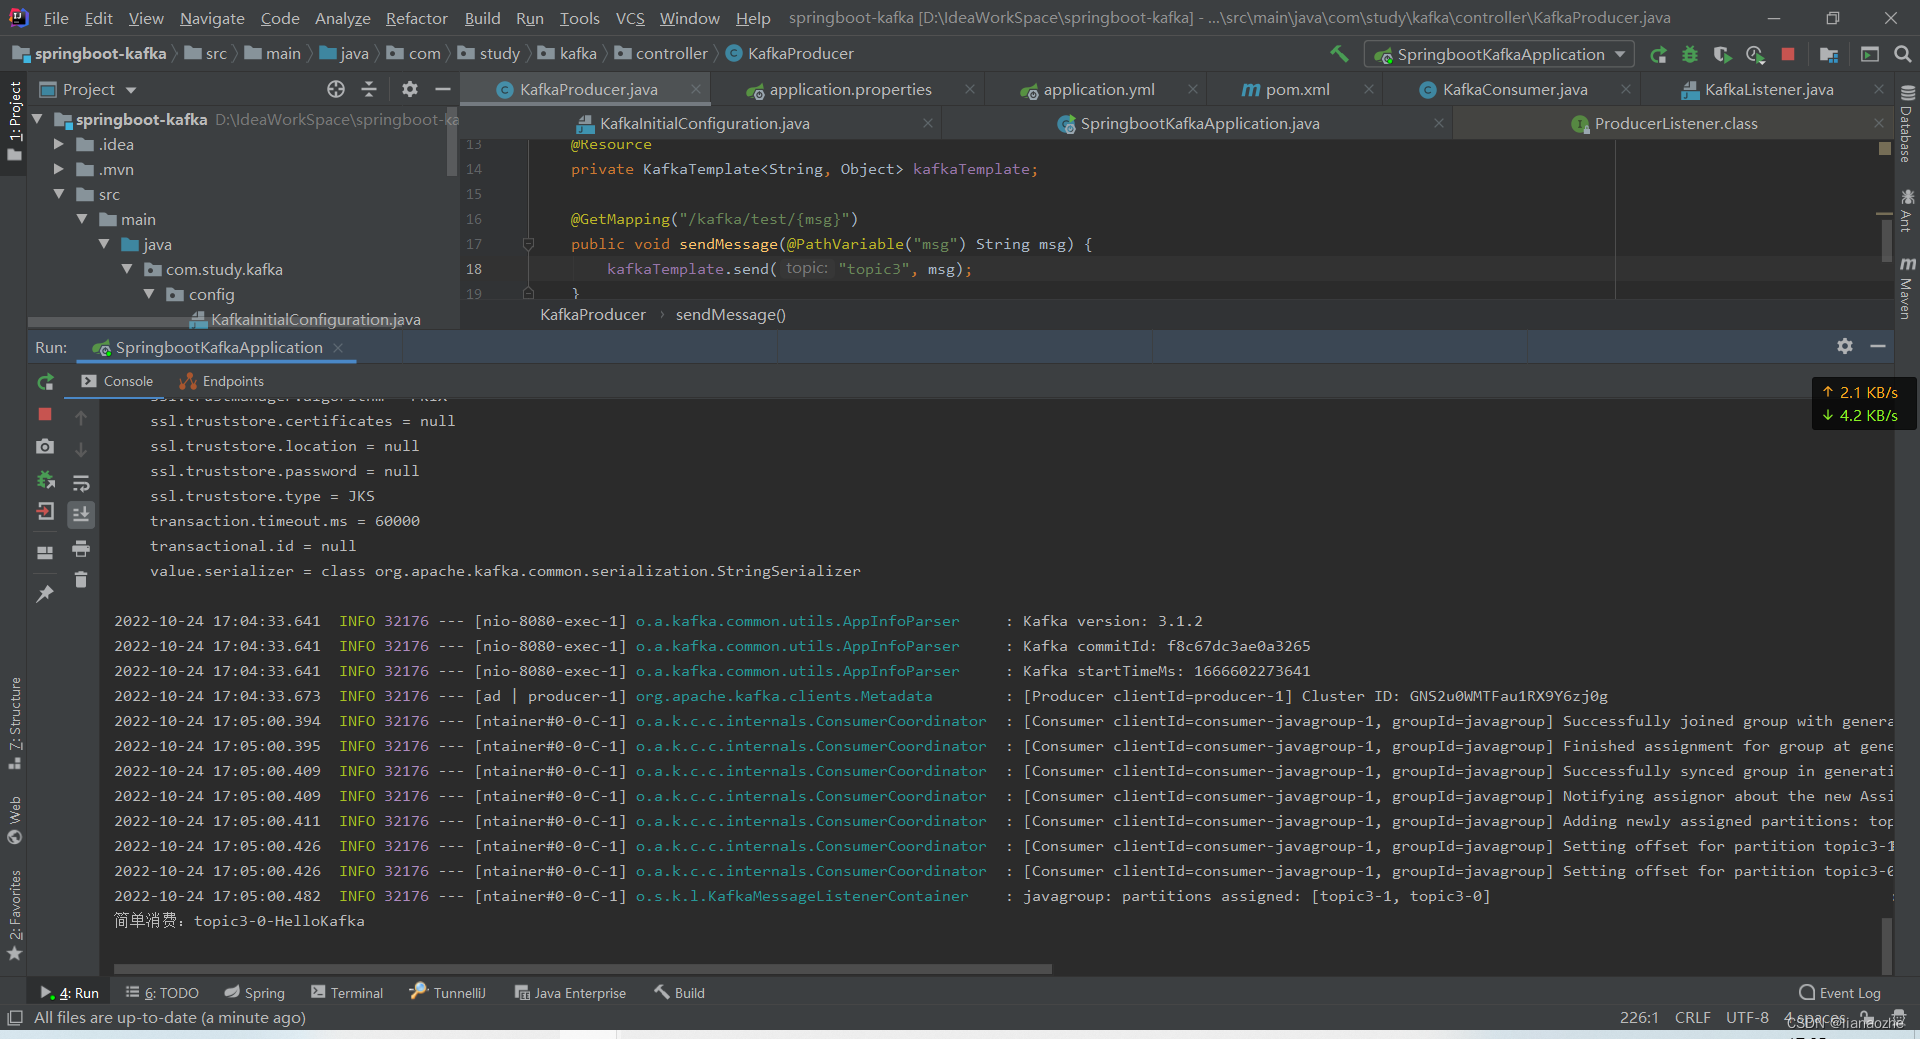Close the KafkaProducer.java tab

tap(696, 89)
